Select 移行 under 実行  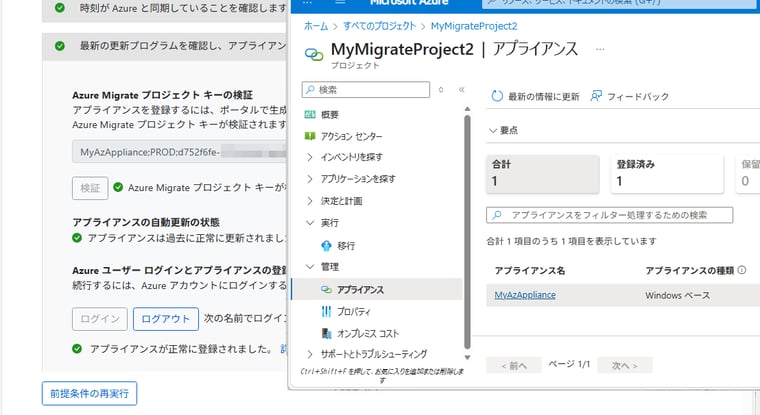(346, 246)
